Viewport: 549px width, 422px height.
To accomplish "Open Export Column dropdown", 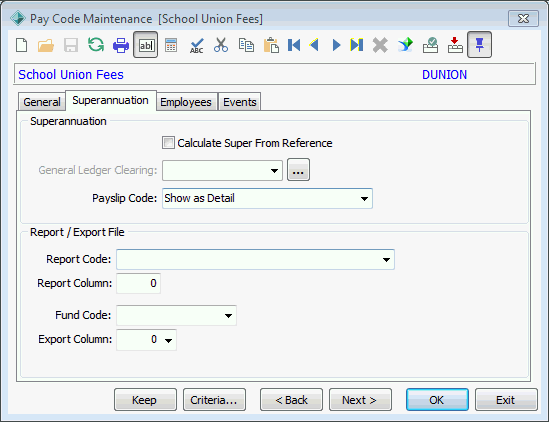I will (x=168, y=340).
